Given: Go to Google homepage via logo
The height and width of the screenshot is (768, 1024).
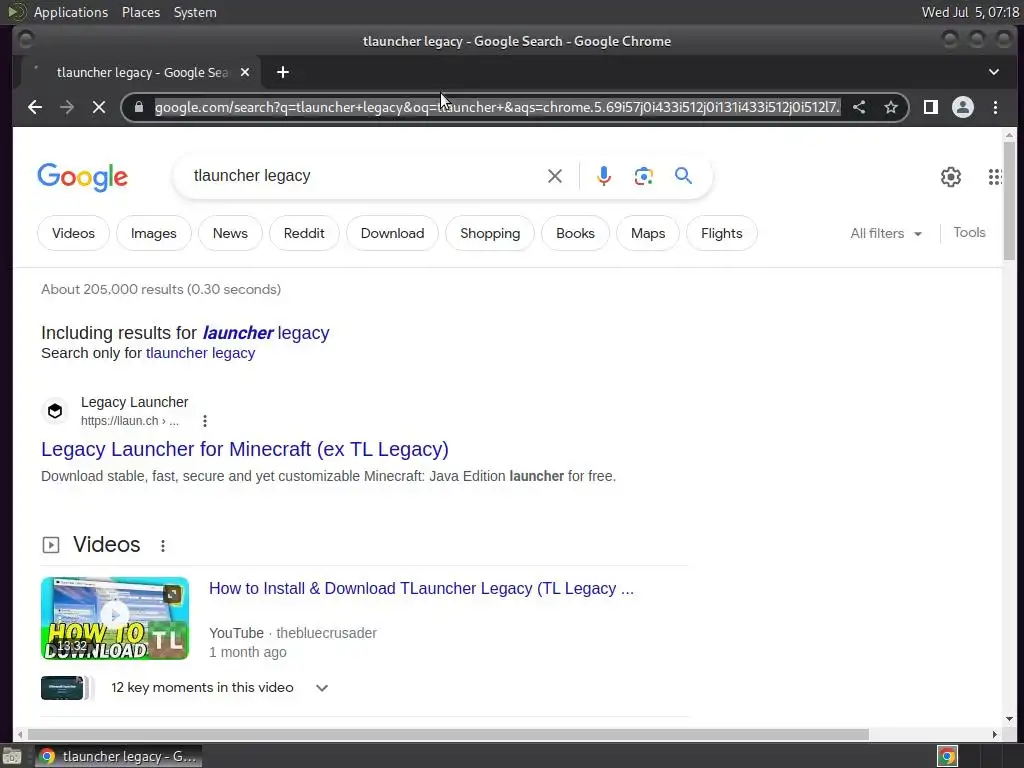Looking at the screenshot, I should point(82,177).
